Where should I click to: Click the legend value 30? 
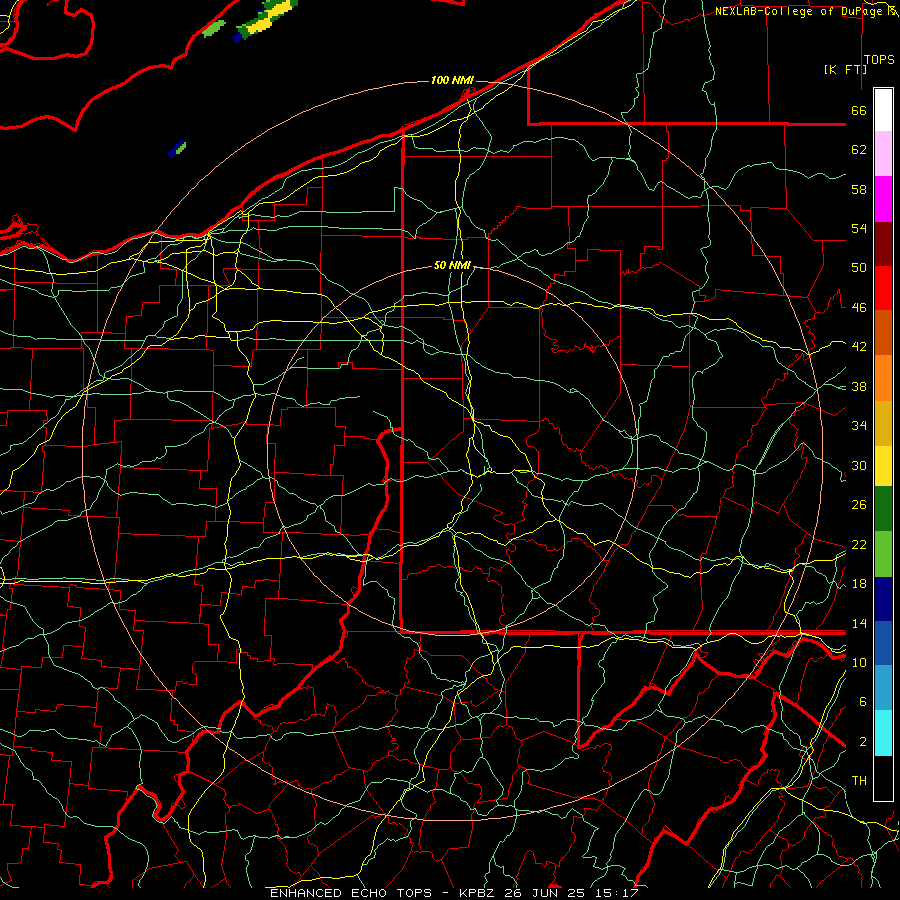click(x=859, y=465)
